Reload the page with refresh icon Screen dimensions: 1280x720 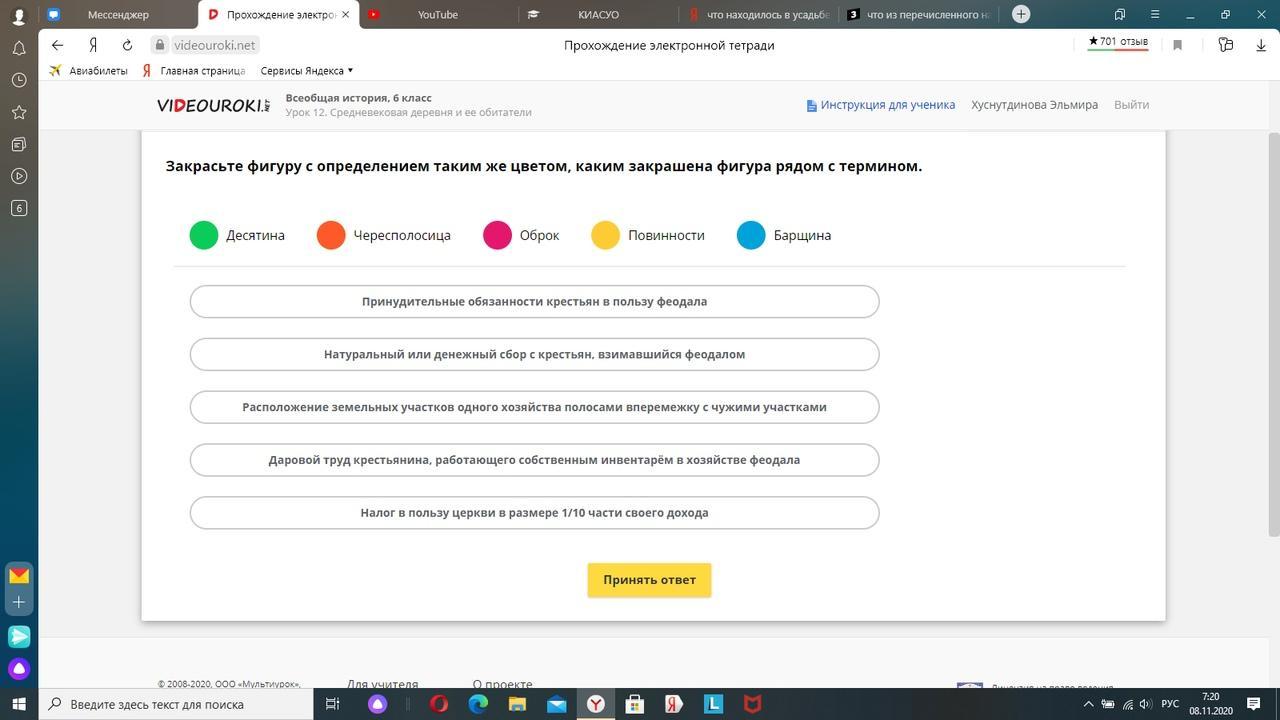coord(127,45)
